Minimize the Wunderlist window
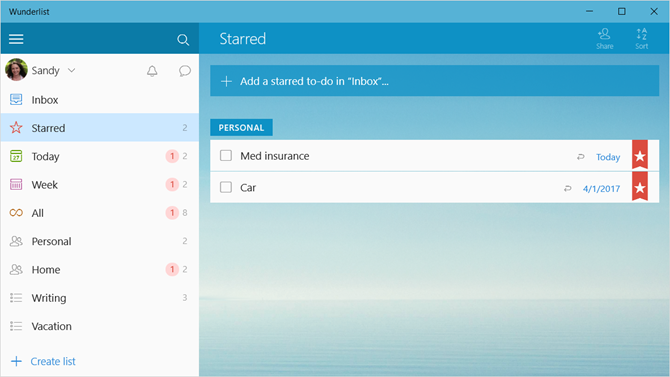 click(x=589, y=12)
